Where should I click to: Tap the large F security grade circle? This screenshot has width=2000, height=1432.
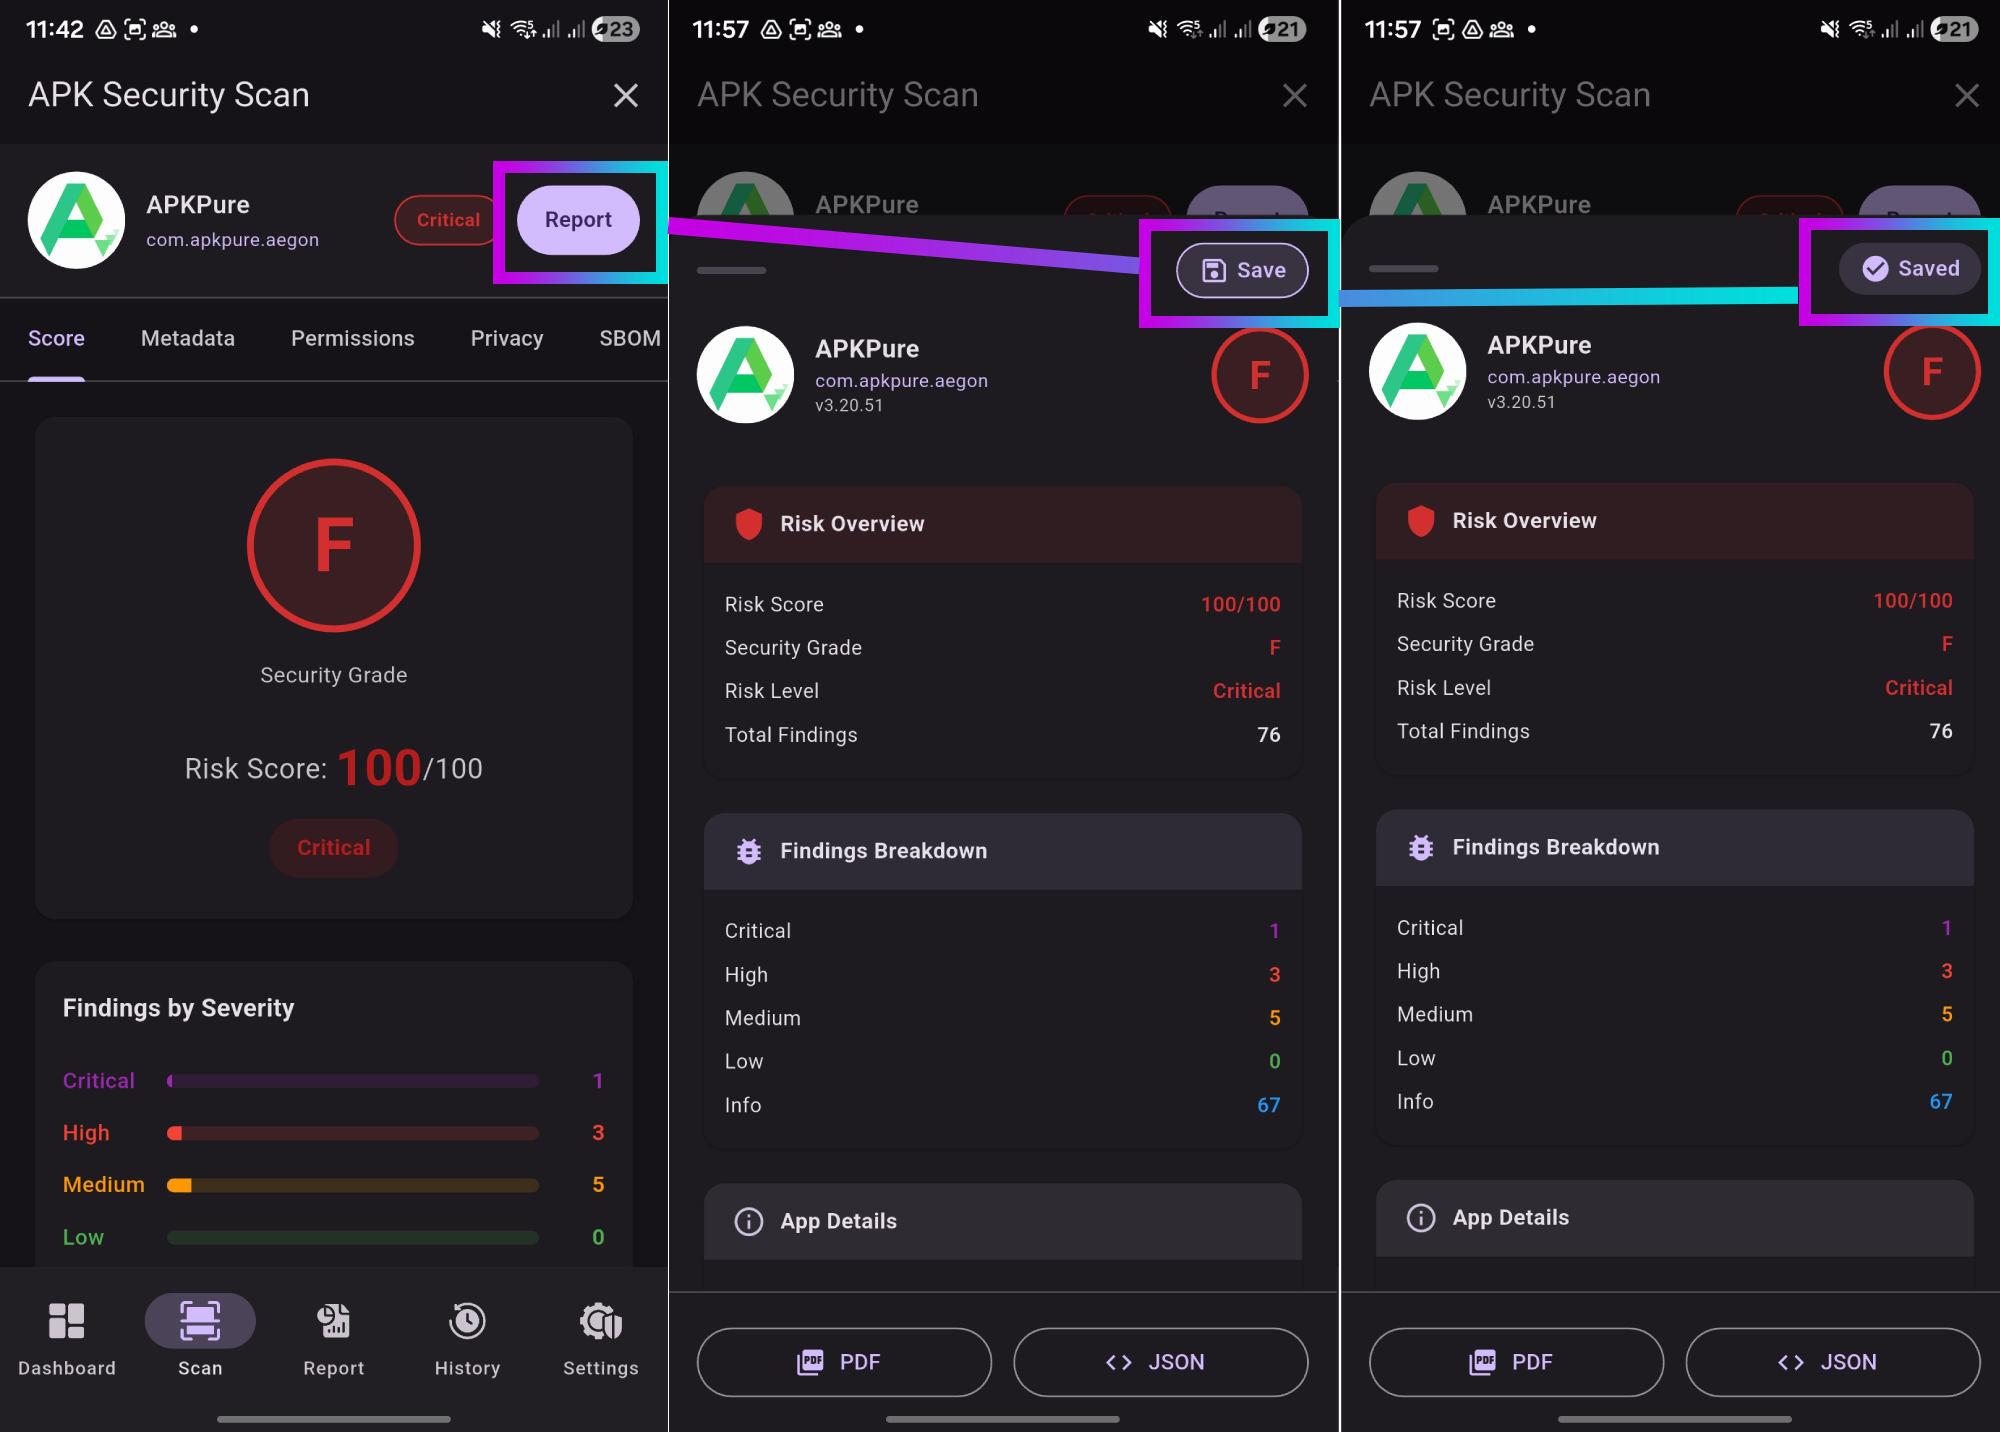(334, 545)
